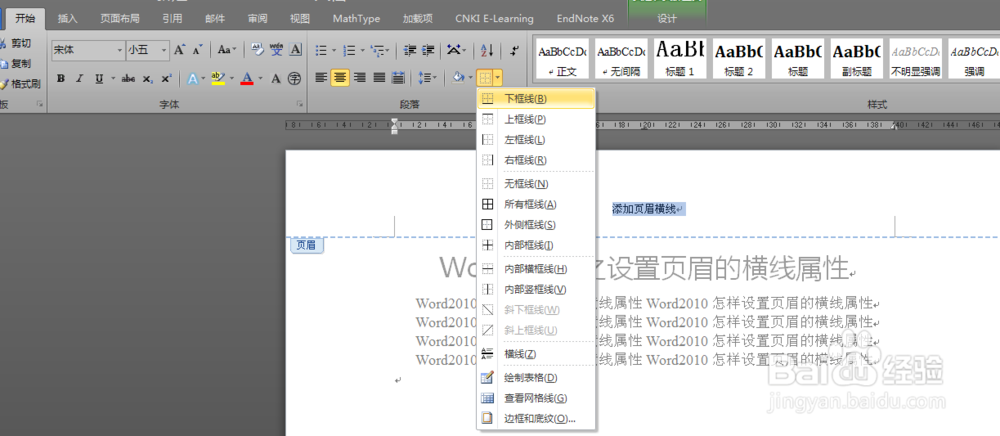Toggle bold formatting

tap(61, 79)
